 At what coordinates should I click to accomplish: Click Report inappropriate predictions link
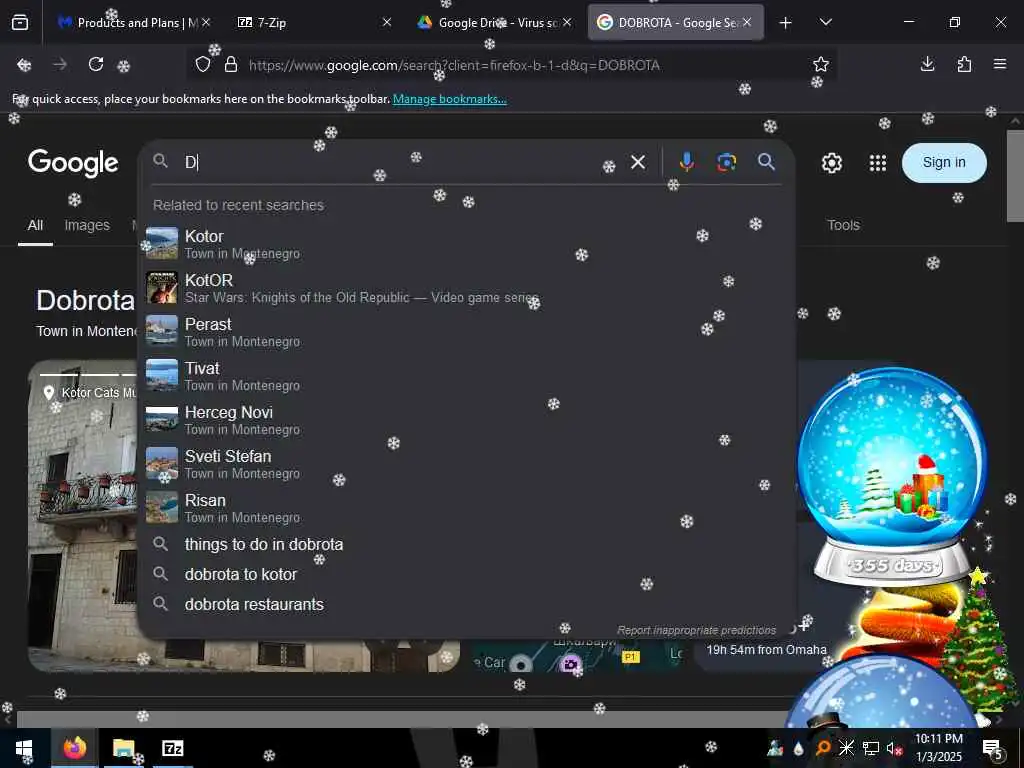[x=697, y=630]
